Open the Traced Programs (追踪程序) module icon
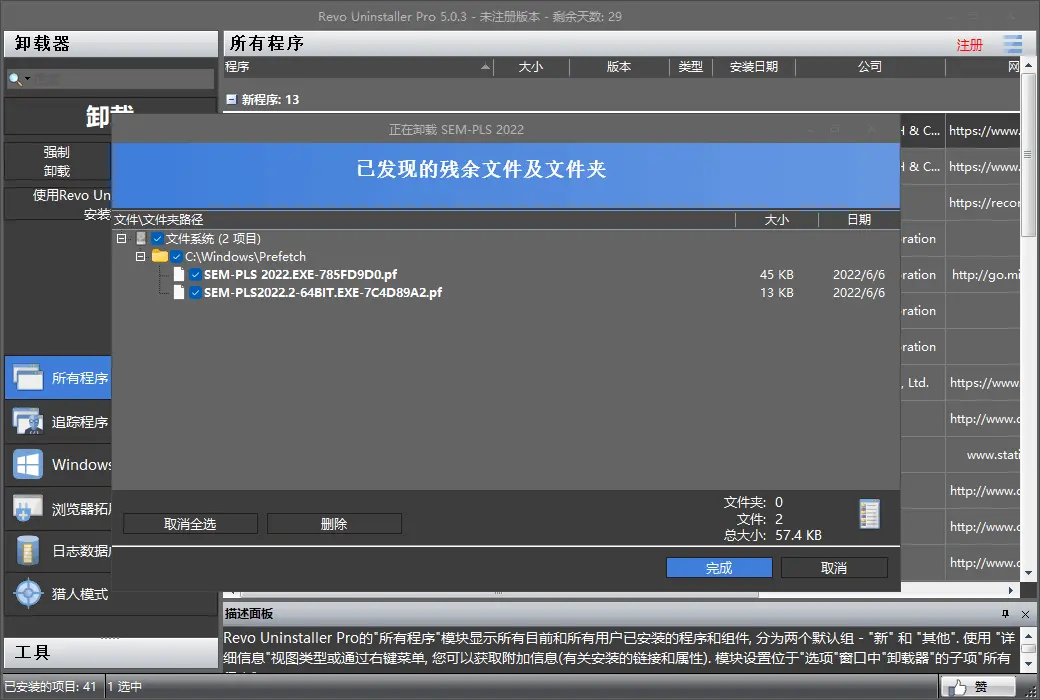Image resolution: width=1040 pixels, height=700 pixels. coord(28,421)
